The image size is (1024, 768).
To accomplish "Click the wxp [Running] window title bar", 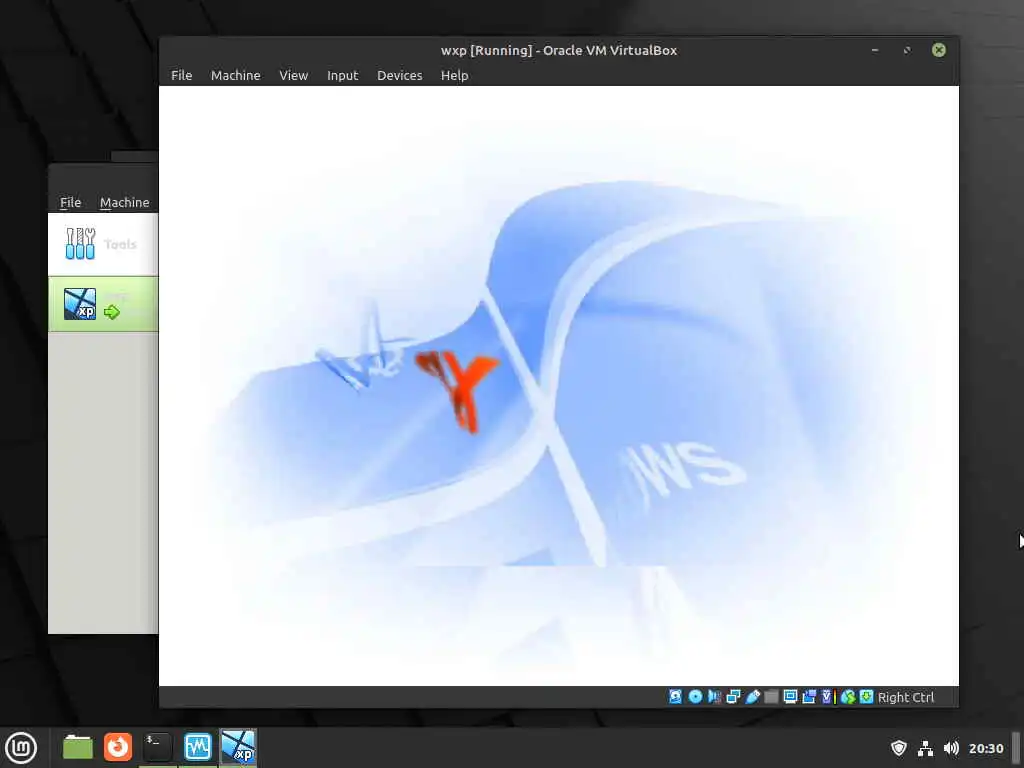I will (559, 50).
